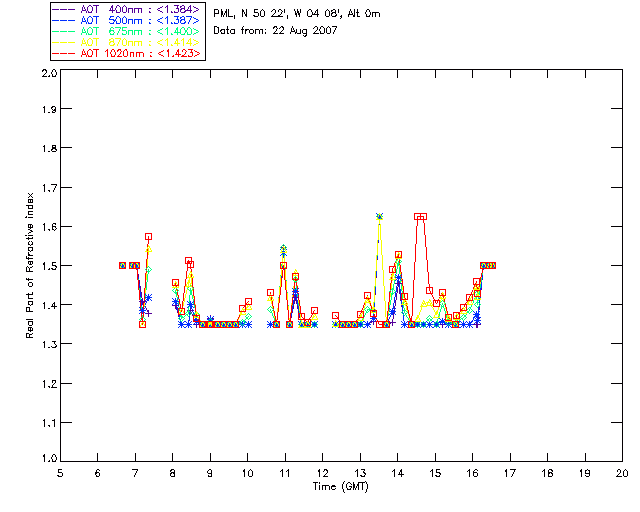Click the y-axis label 1.6
The height and width of the screenshot is (512, 640).
click(49, 227)
